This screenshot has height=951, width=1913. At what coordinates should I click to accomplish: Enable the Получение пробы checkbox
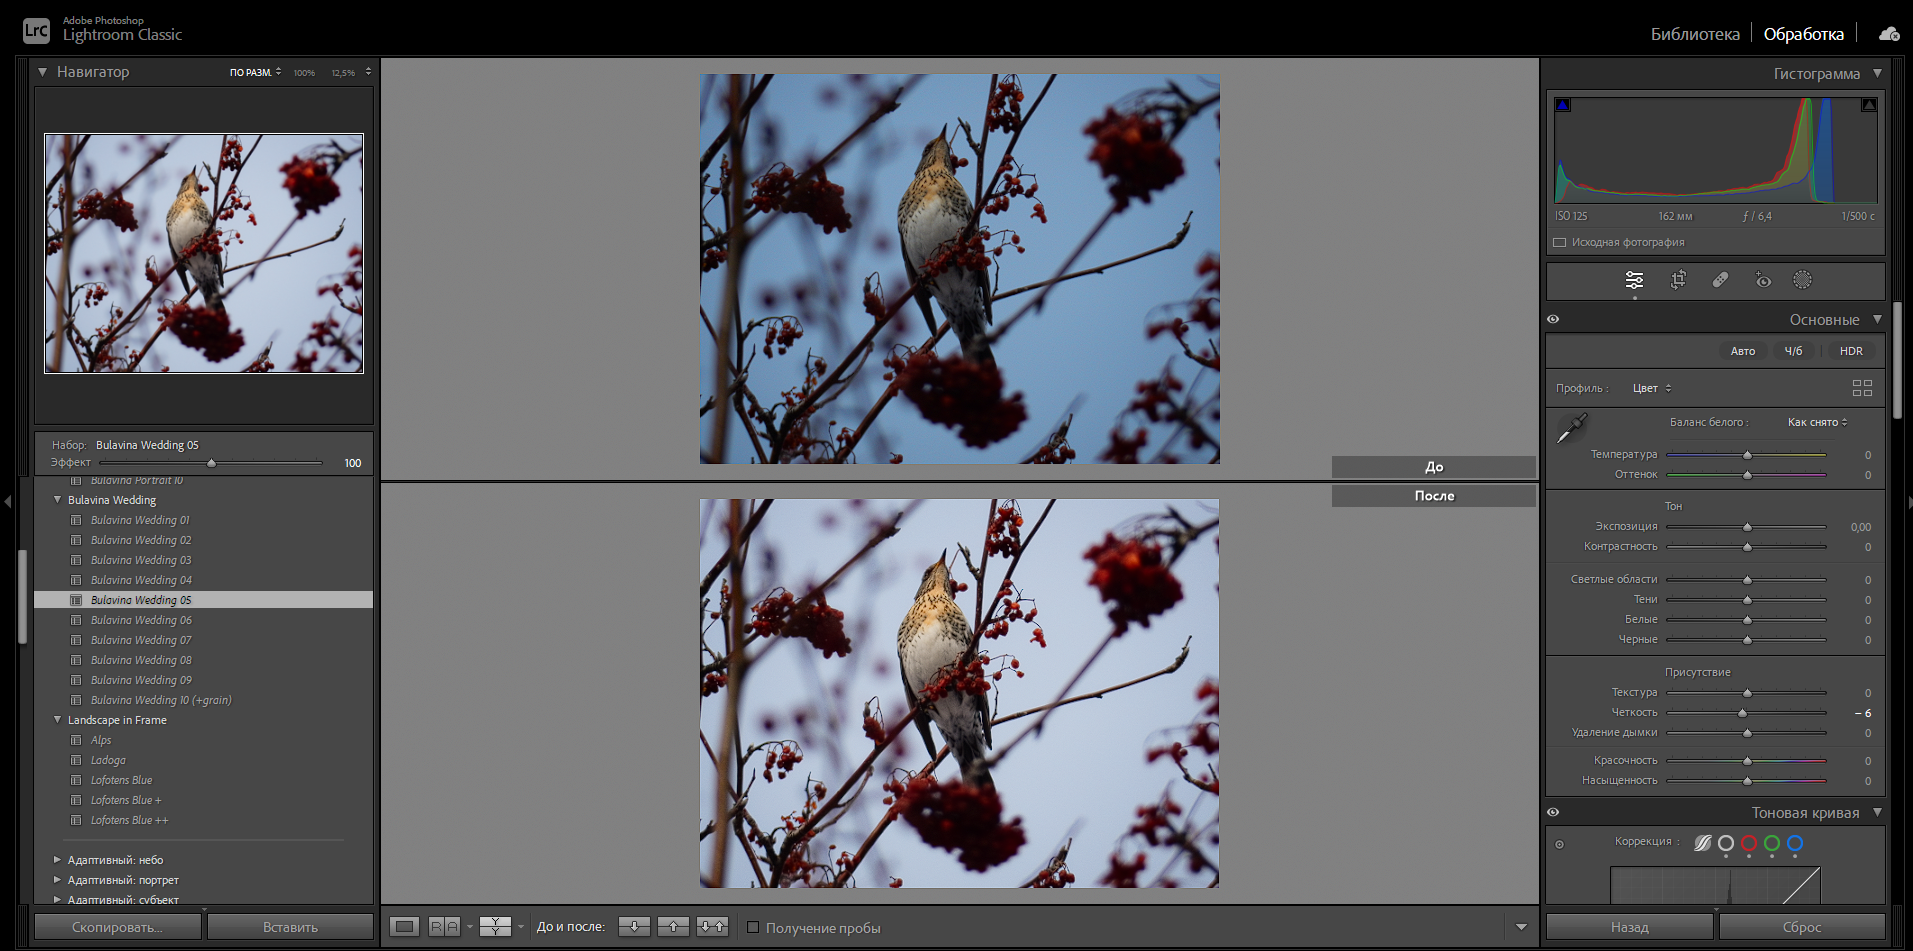pyautogui.click(x=753, y=927)
